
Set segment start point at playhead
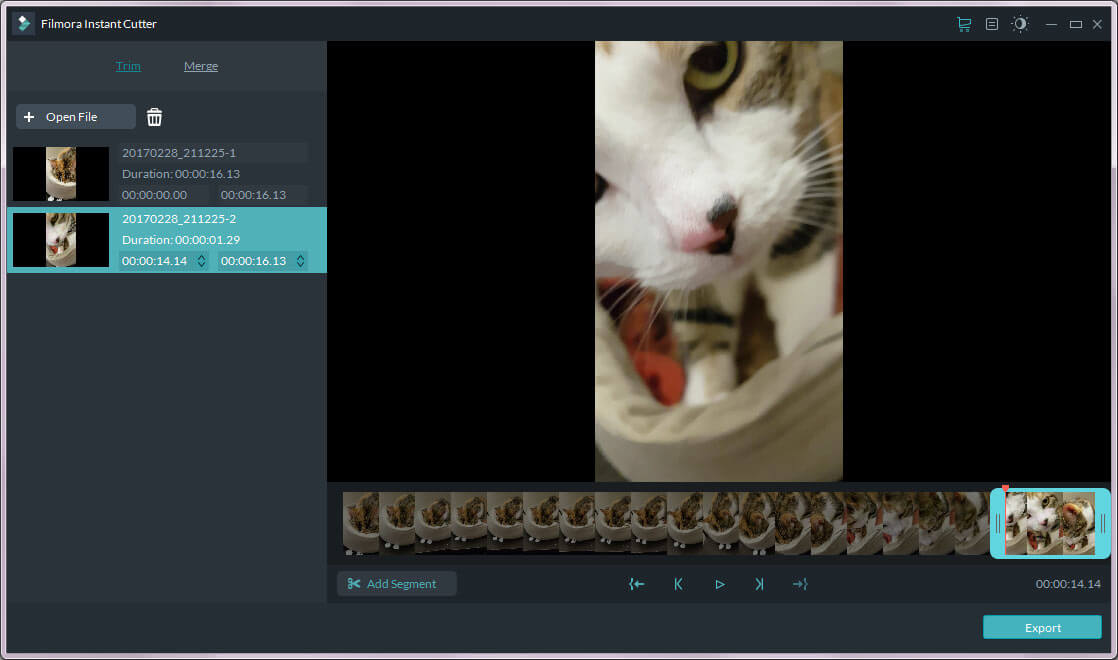[x=637, y=584]
